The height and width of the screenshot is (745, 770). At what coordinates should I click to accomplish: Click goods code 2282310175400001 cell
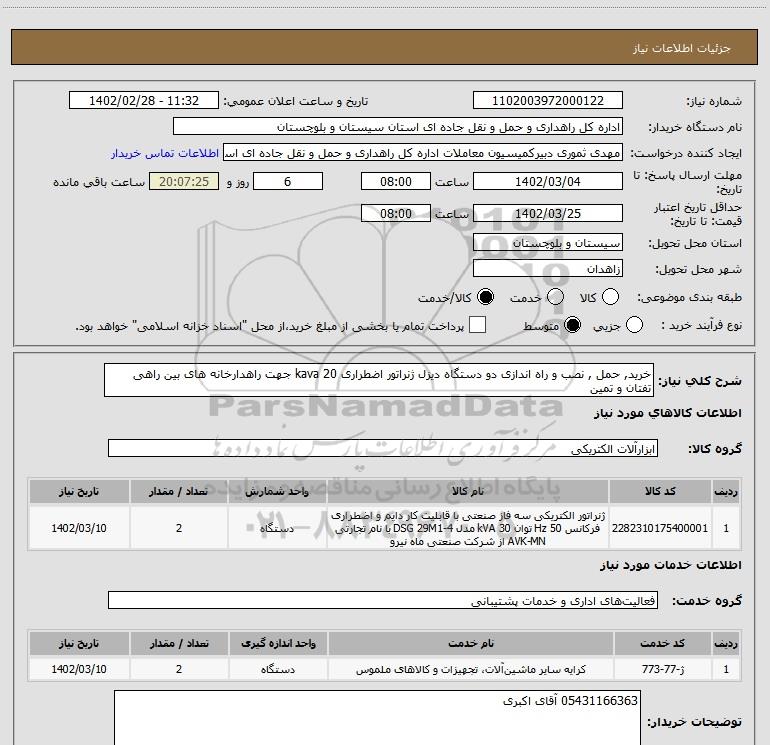tap(660, 528)
